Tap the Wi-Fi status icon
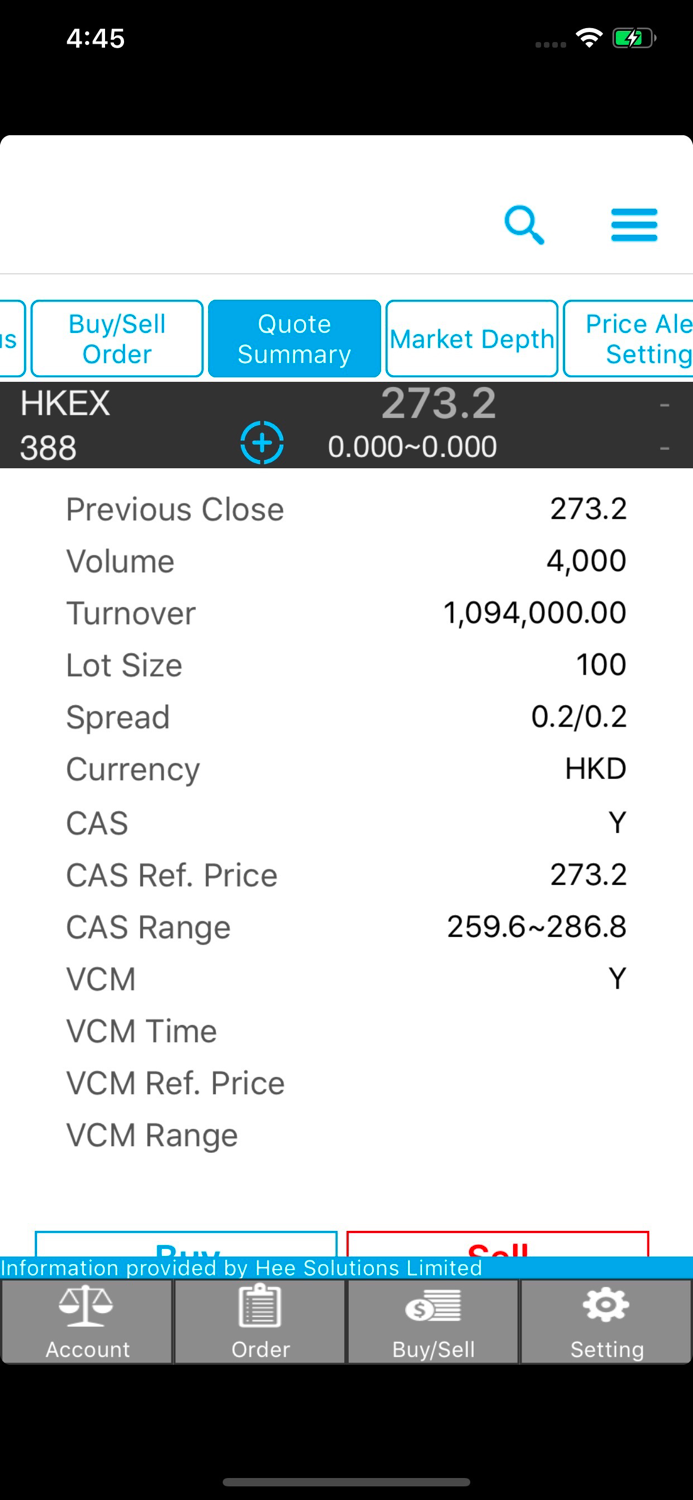 589,37
